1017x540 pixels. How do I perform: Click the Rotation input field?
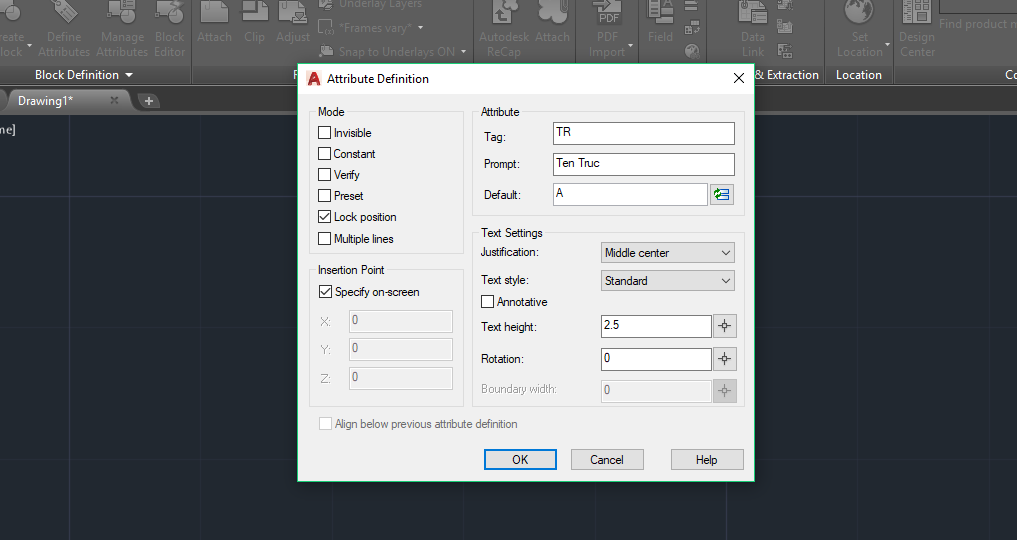pos(656,359)
